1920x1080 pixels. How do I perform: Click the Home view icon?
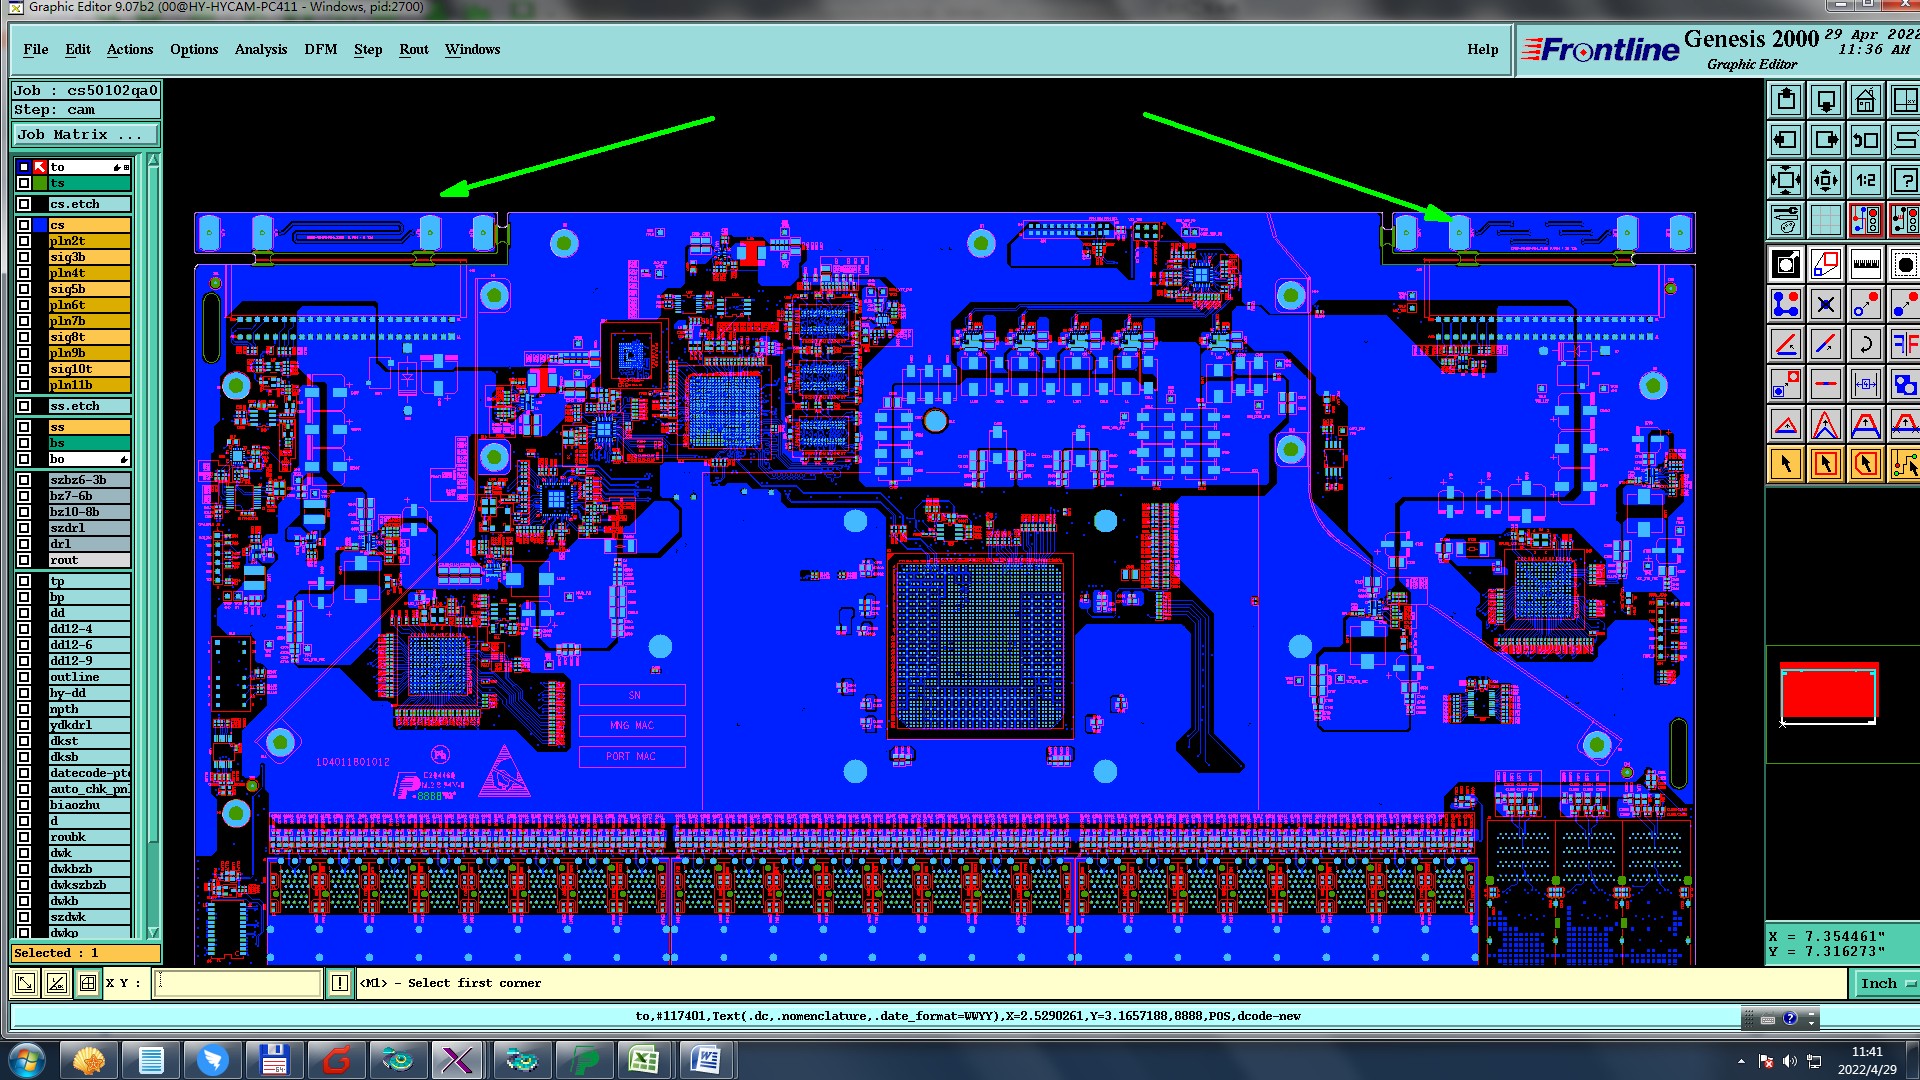point(1865,100)
